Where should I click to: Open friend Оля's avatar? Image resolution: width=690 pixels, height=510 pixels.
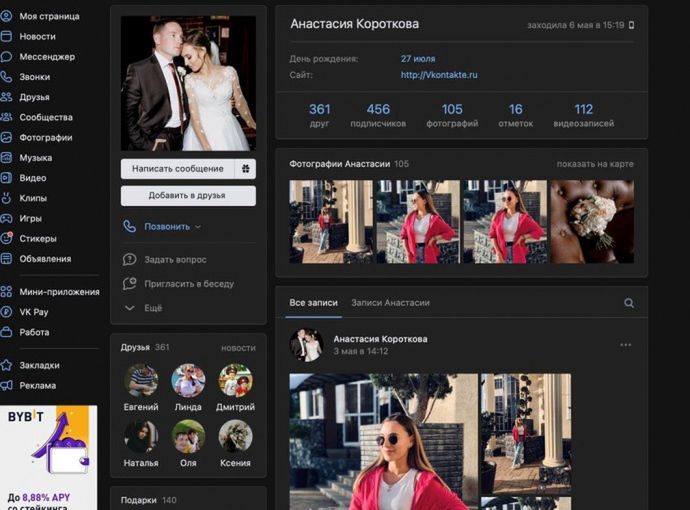188,437
